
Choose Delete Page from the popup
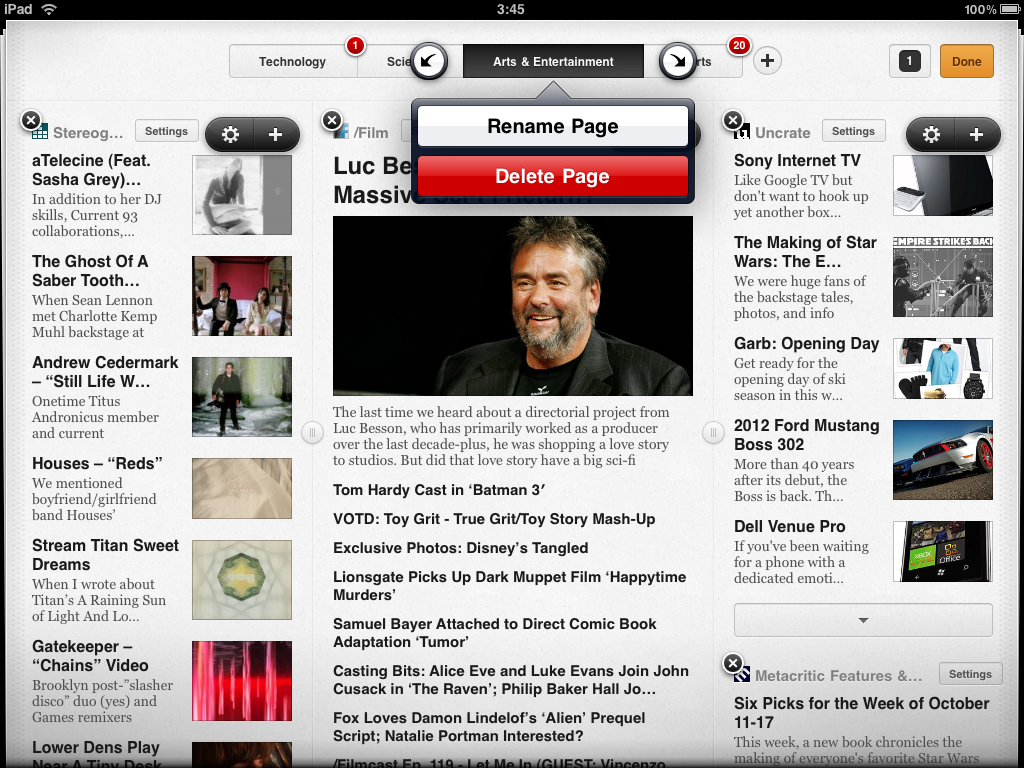tap(552, 176)
